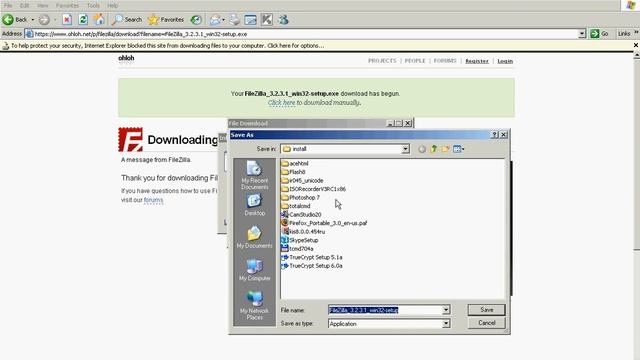Open the PROJECTS link on ohloh page
The width and height of the screenshot is (640, 360).
click(x=382, y=61)
